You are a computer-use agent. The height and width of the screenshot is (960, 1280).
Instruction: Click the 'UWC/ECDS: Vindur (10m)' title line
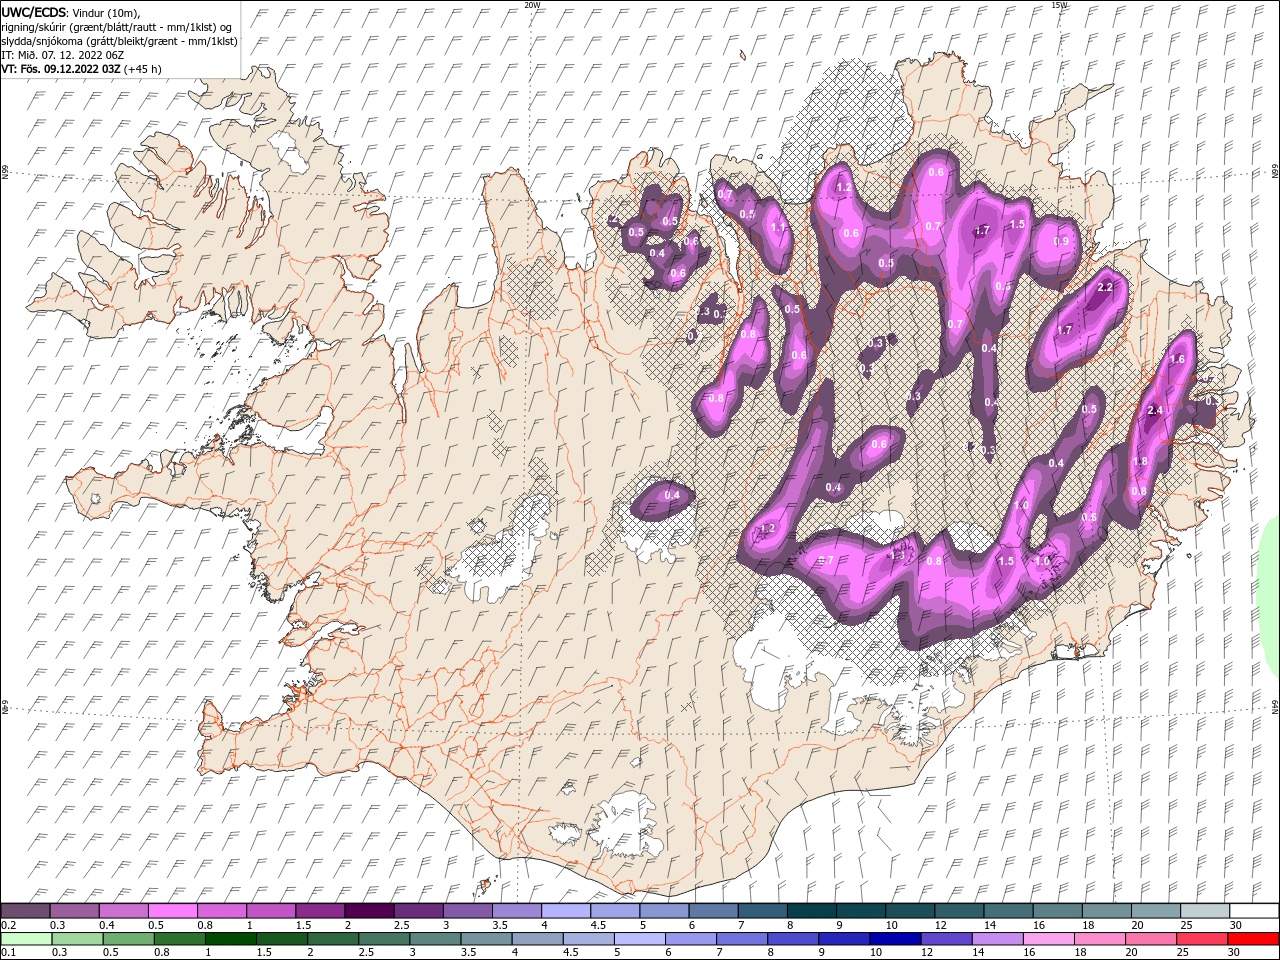(x=71, y=12)
